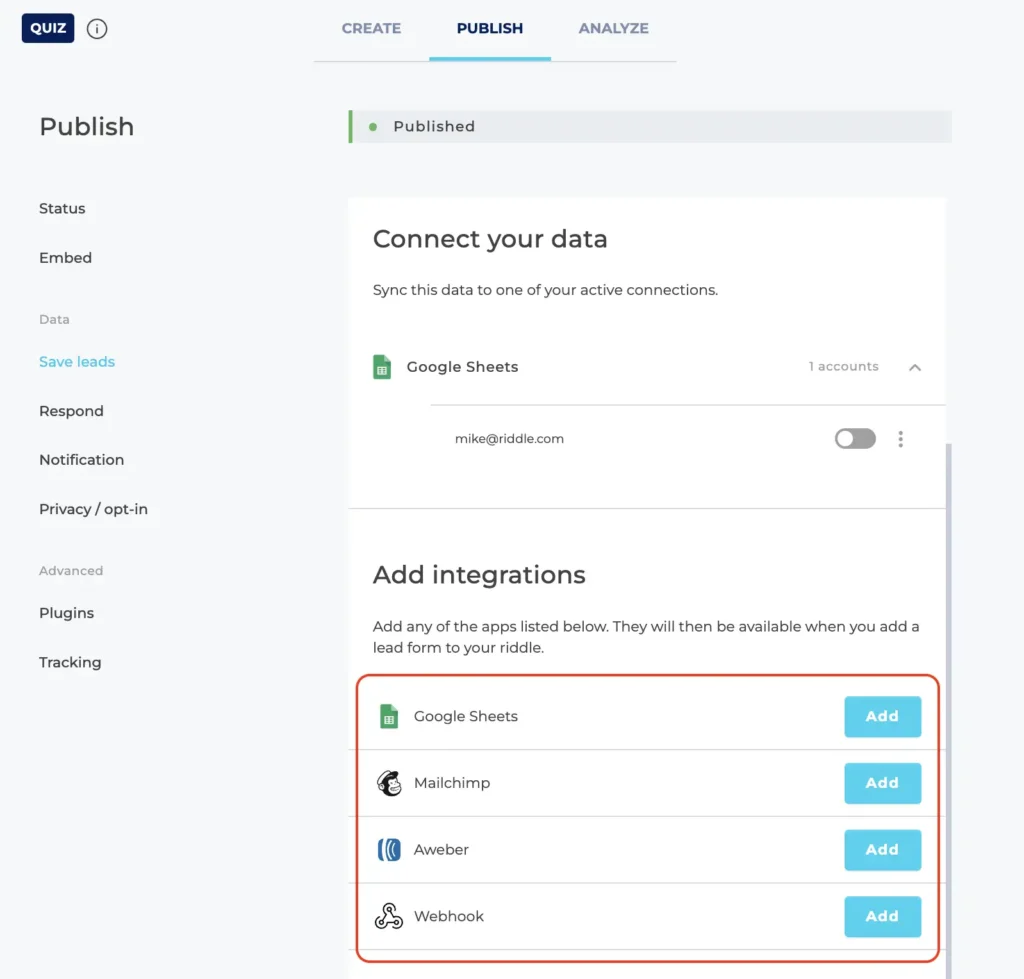Screen dimensions: 1024x979
Task: Go to Privacy / opt-in
Action: 93,509
